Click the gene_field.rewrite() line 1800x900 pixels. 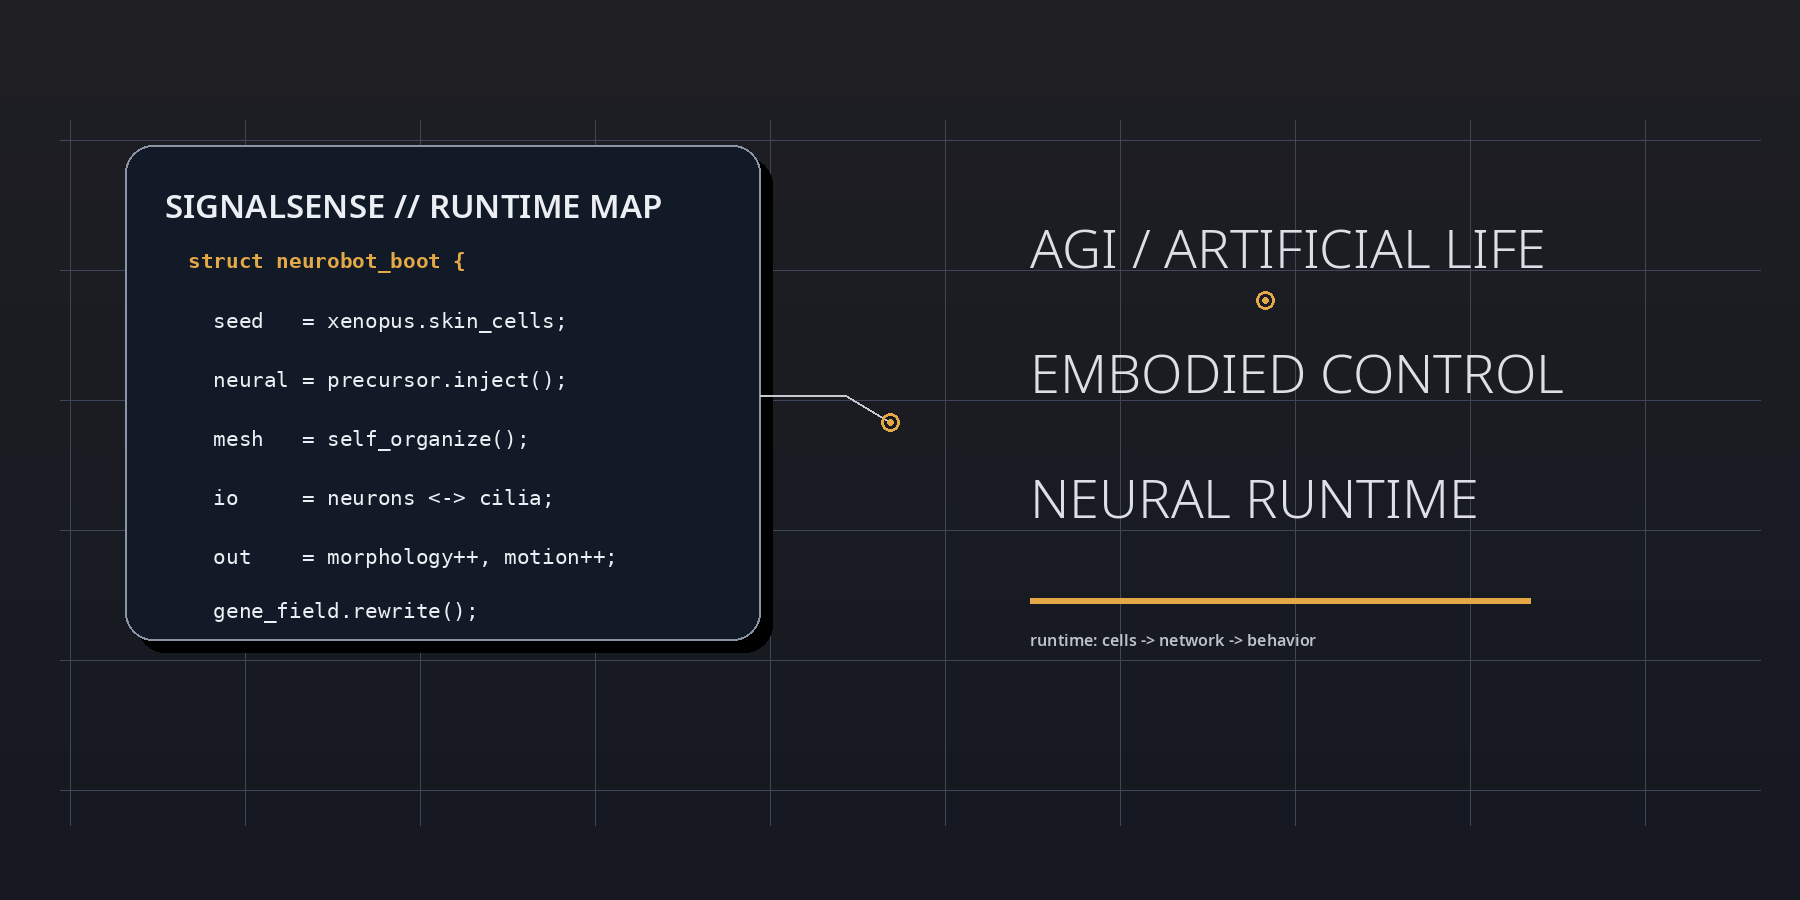click(x=345, y=611)
